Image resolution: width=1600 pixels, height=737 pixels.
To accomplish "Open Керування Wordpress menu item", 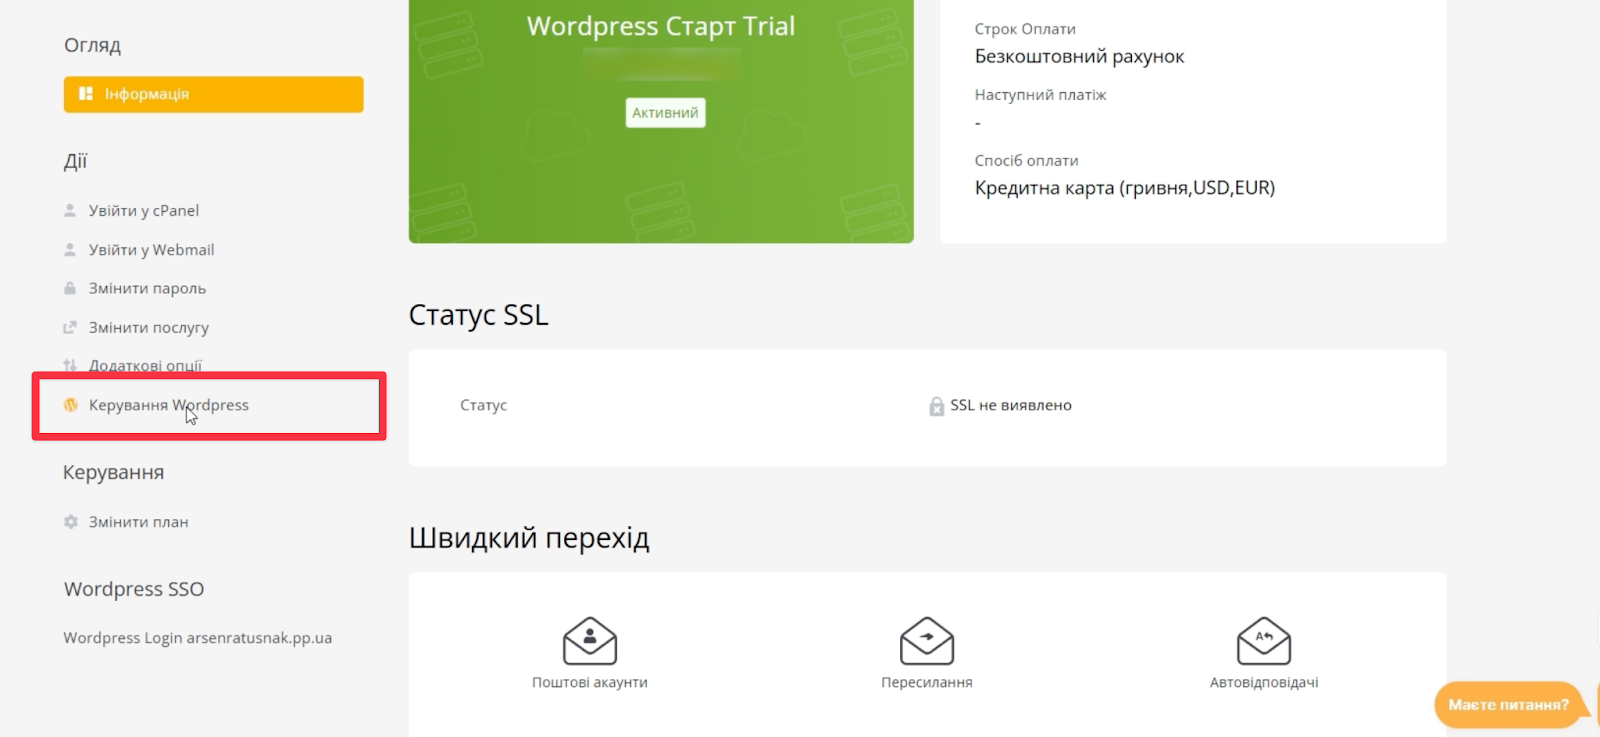I will coord(168,405).
